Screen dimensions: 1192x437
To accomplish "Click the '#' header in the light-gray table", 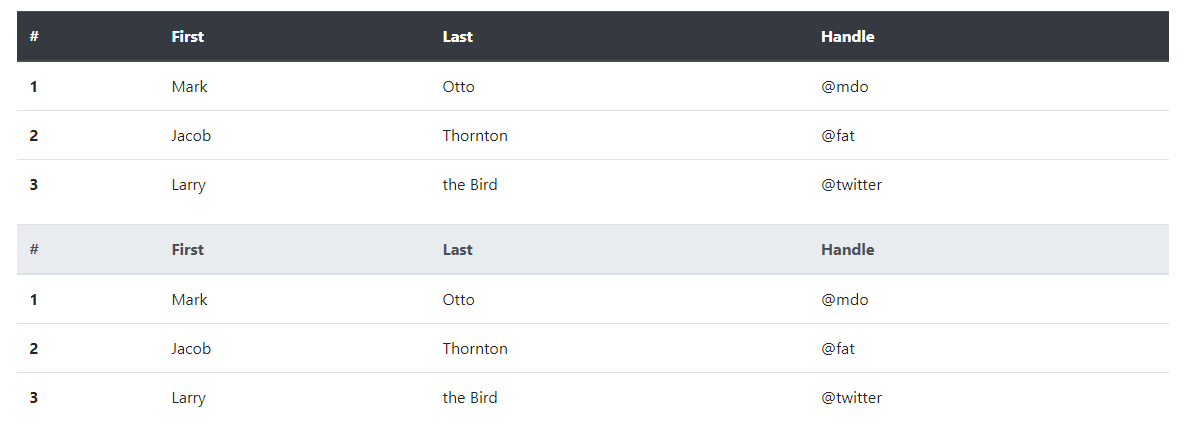I will click(x=34, y=250).
